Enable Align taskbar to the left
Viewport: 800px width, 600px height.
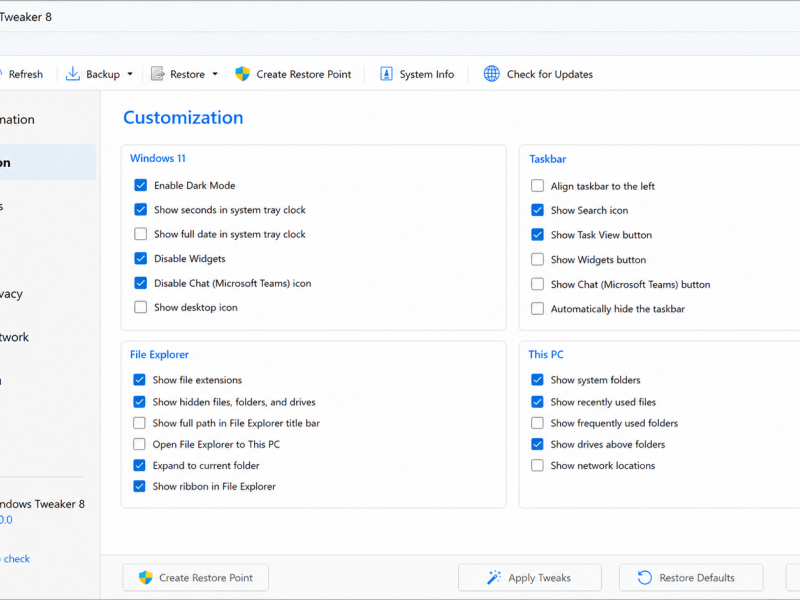pyautogui.click(x=537, y=186)
